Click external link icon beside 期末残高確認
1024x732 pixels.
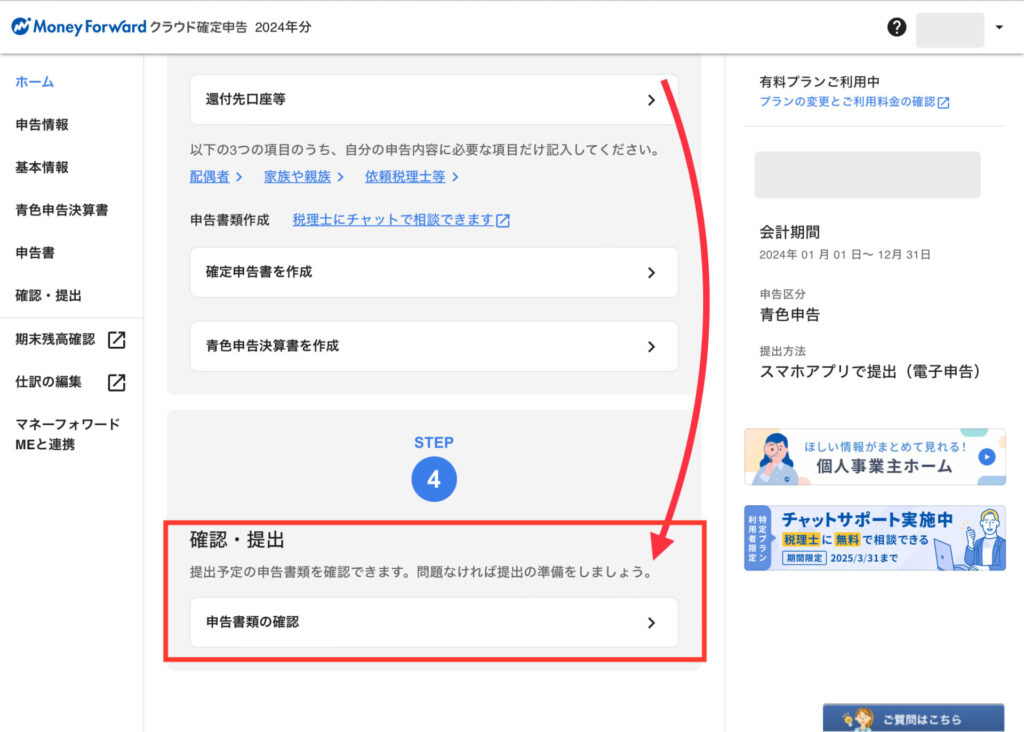click(117, 340)
